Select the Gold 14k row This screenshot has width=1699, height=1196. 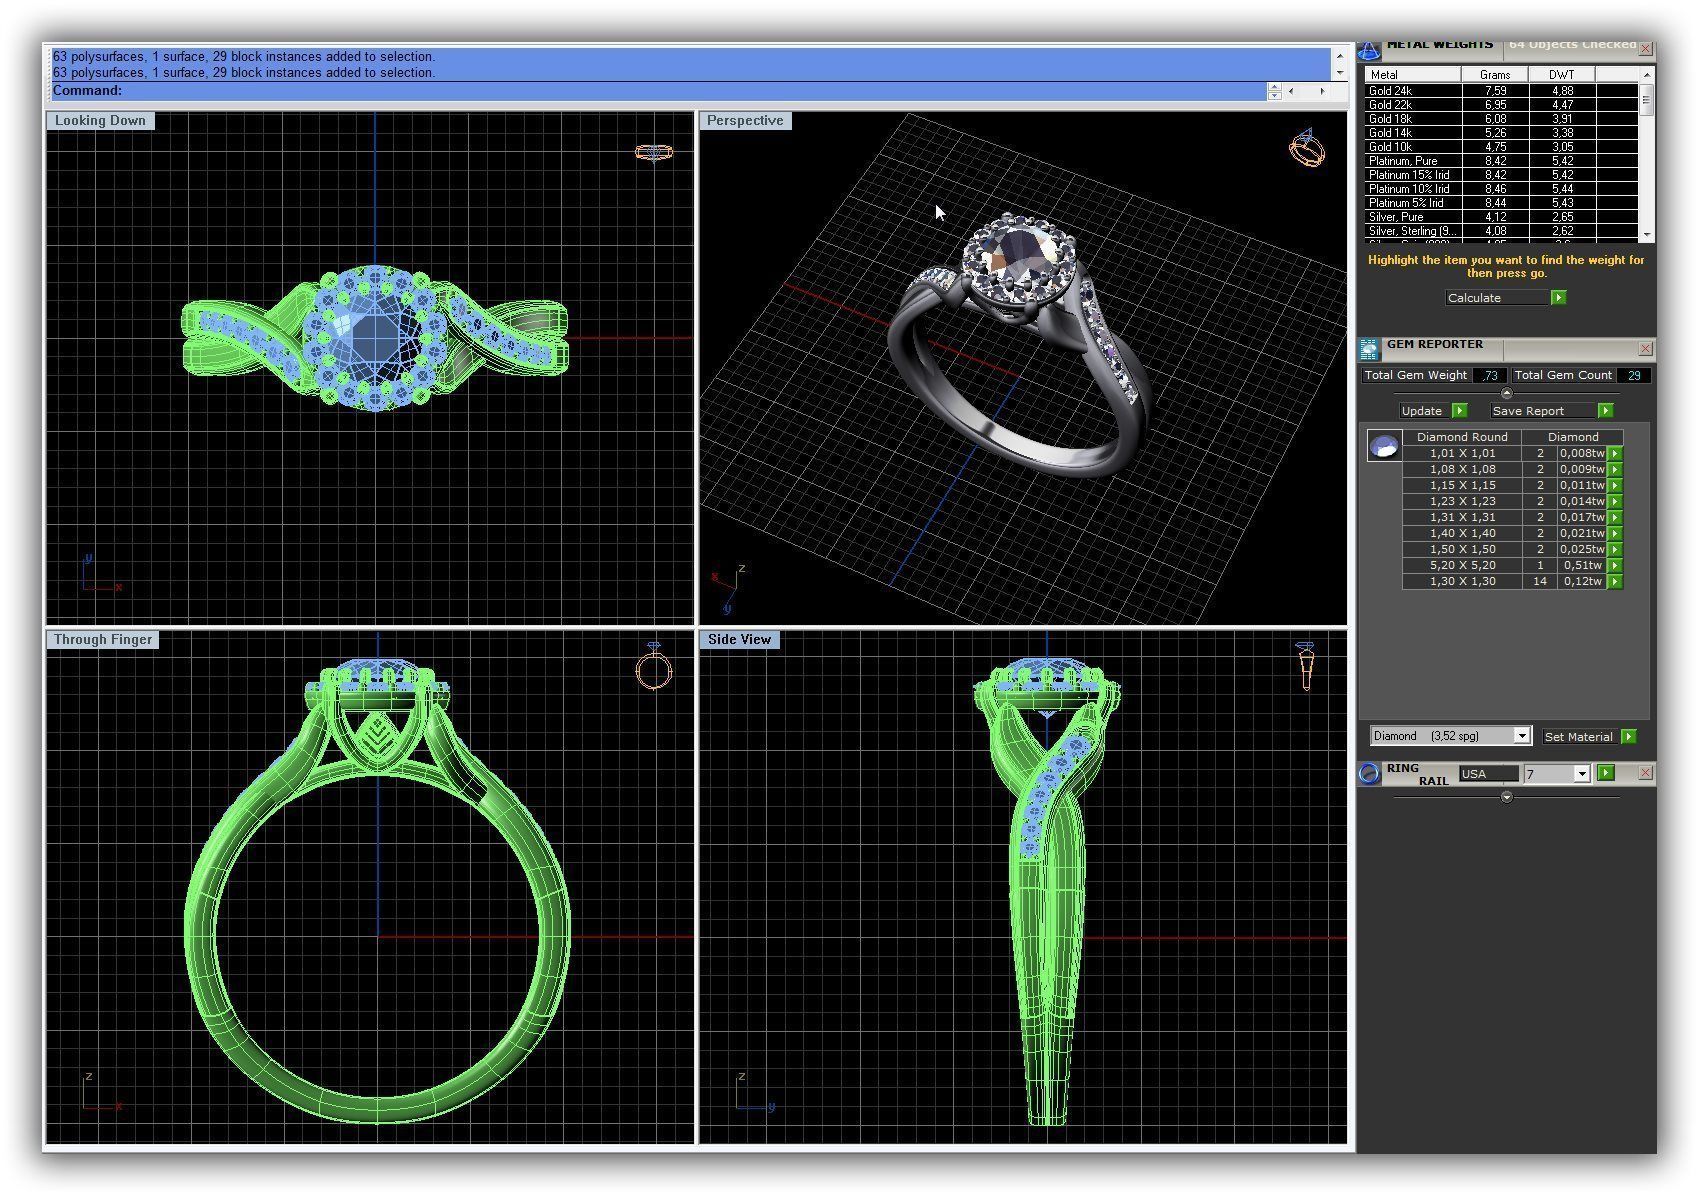(x=1501, y=133)
